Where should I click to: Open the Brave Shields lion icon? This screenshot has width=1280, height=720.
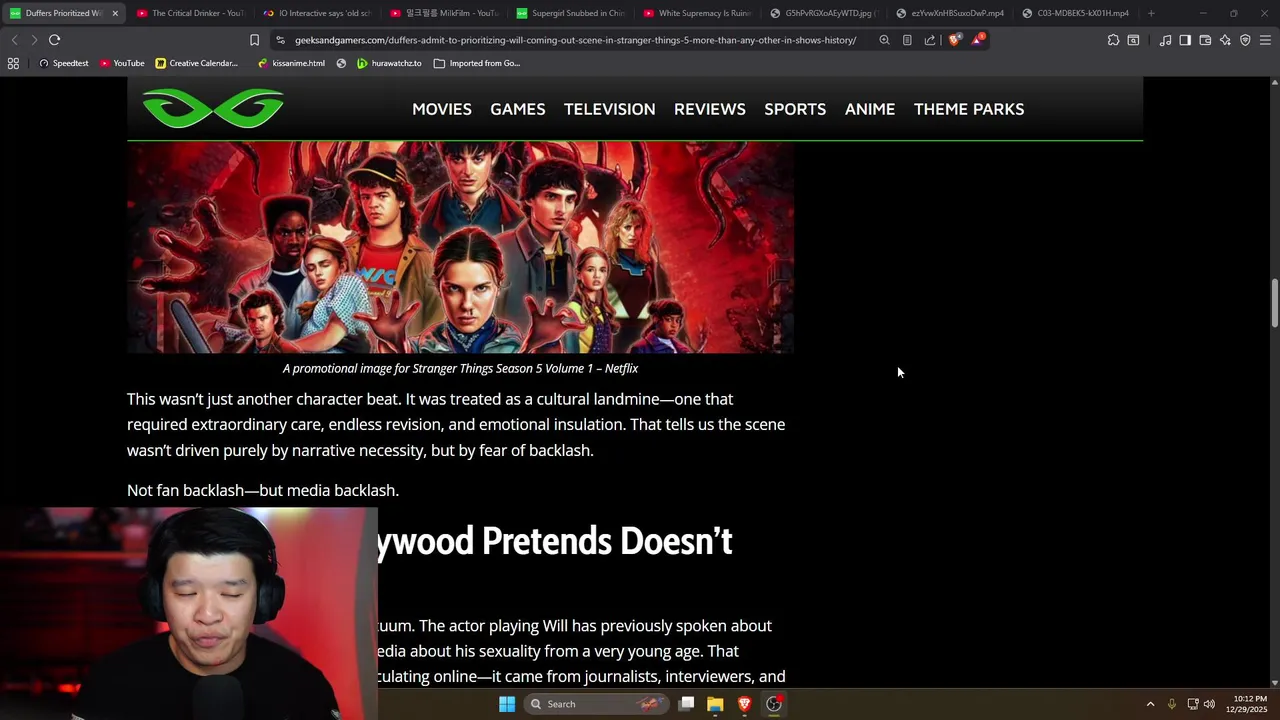click(954, 40)
